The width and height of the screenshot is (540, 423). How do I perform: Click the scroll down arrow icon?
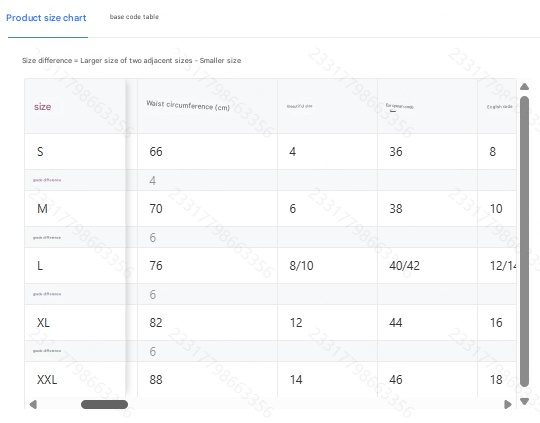pos(524,402)
